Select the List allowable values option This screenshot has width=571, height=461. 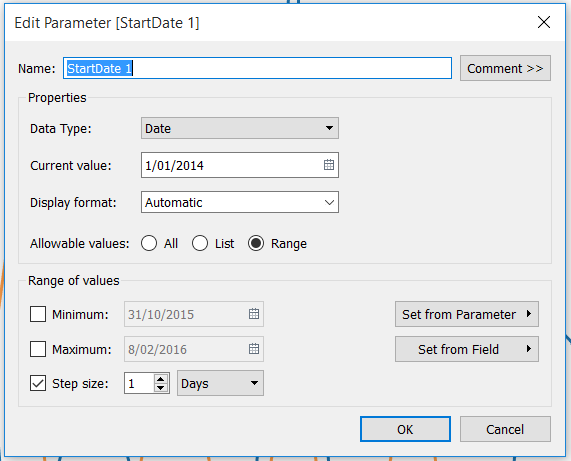(200, 243)
